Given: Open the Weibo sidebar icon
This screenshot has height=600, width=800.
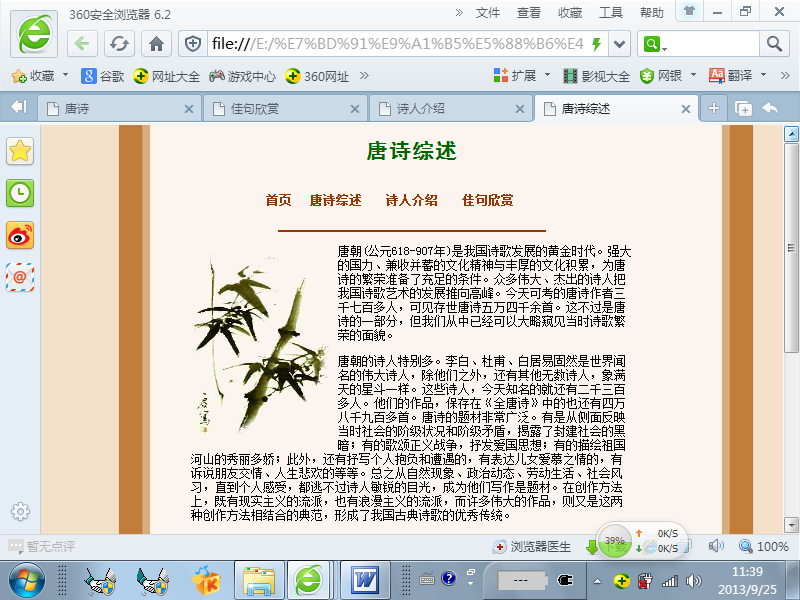Looking at the screenshot, I should 20,235.
